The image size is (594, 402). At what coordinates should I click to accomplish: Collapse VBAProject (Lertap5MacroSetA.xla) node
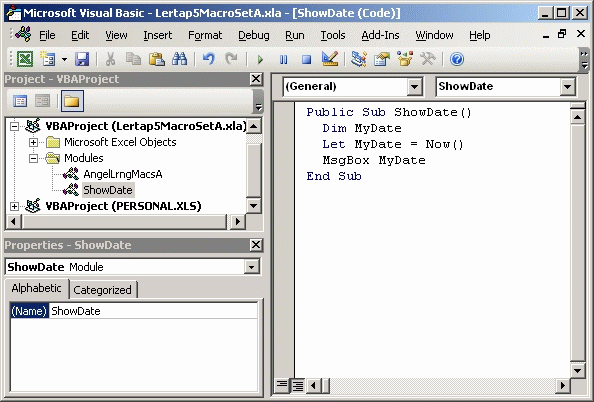pyautogui.click(x=14, y=126)
